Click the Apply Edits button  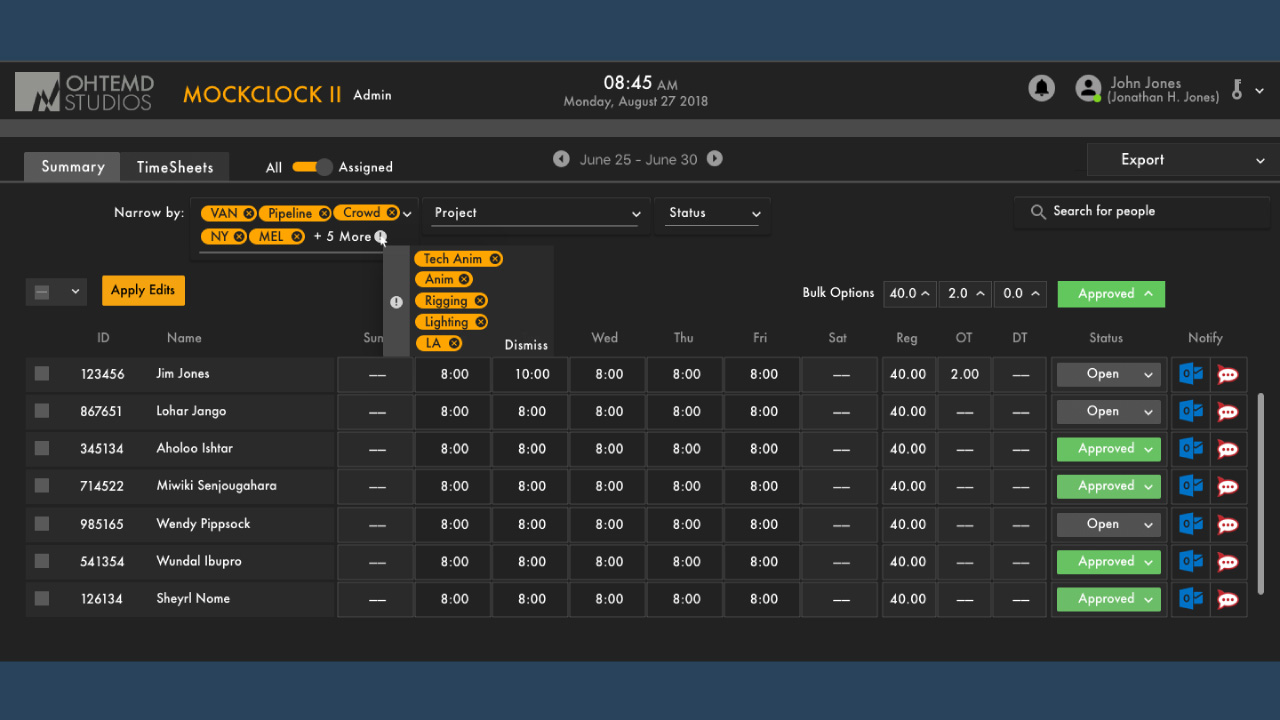pos(143,291)
